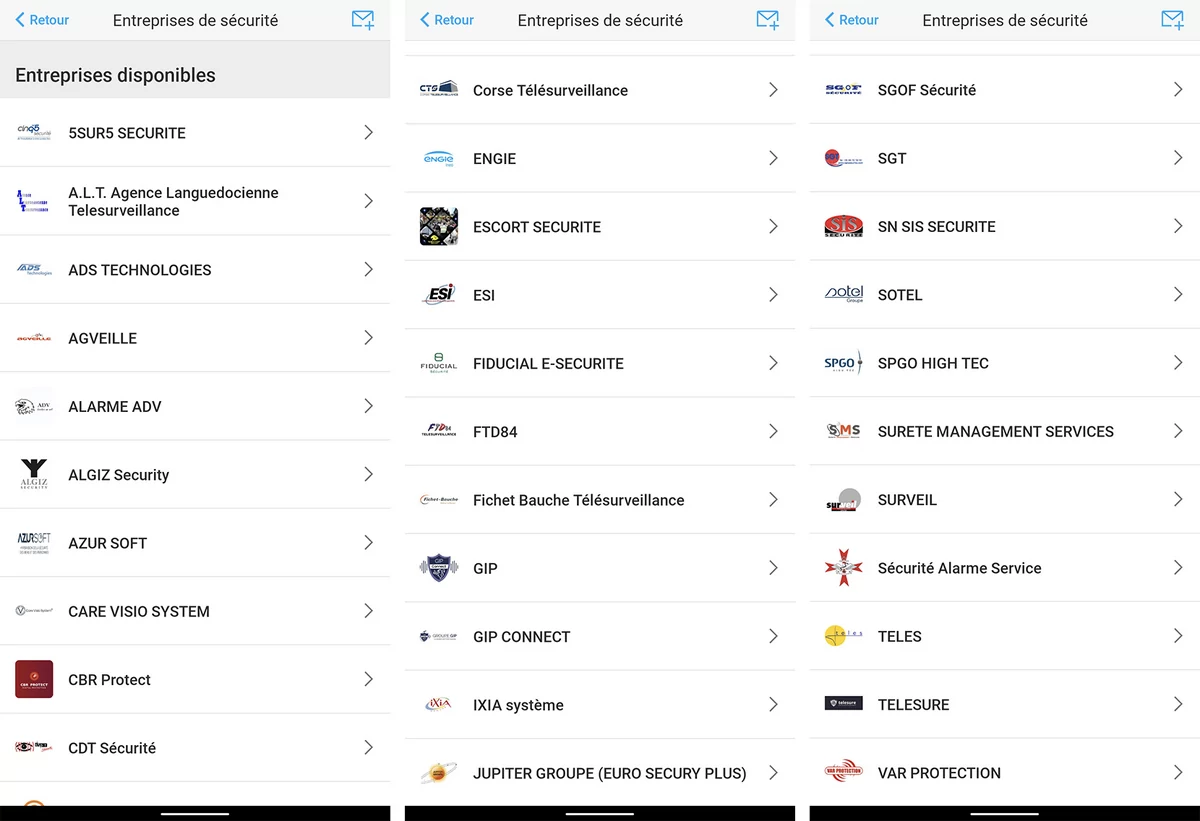Tap the SN SIS SECURITE red logo
1200x821 pixels.
[x=844, y=227]
